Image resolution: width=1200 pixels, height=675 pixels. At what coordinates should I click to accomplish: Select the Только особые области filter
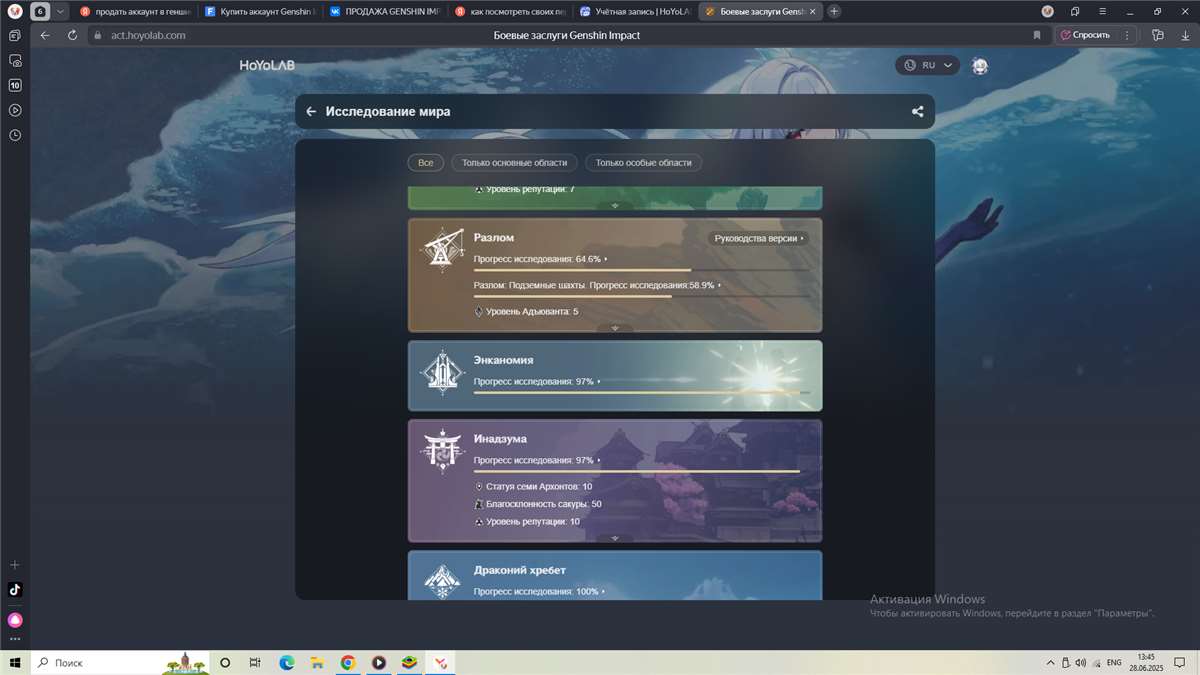click(x=644, y=162)
